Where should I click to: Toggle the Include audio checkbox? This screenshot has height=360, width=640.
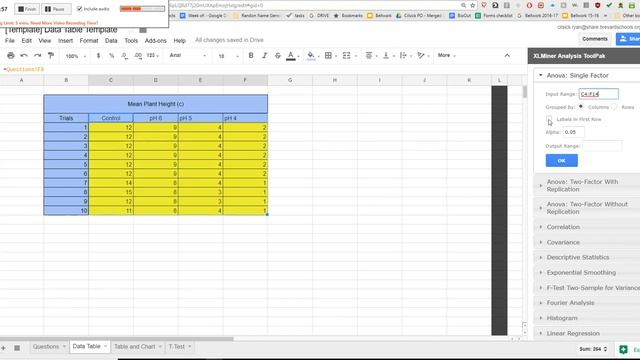(80, 9)
